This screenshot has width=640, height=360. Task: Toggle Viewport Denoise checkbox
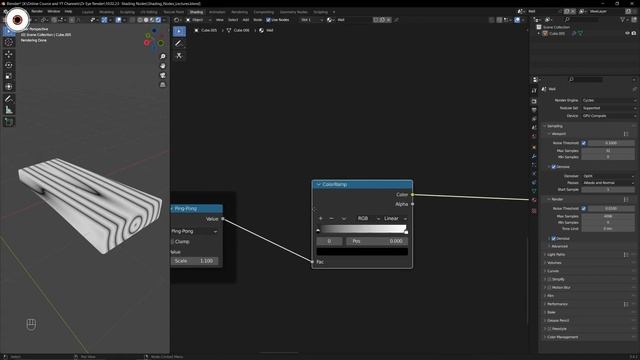pos(554,167)
